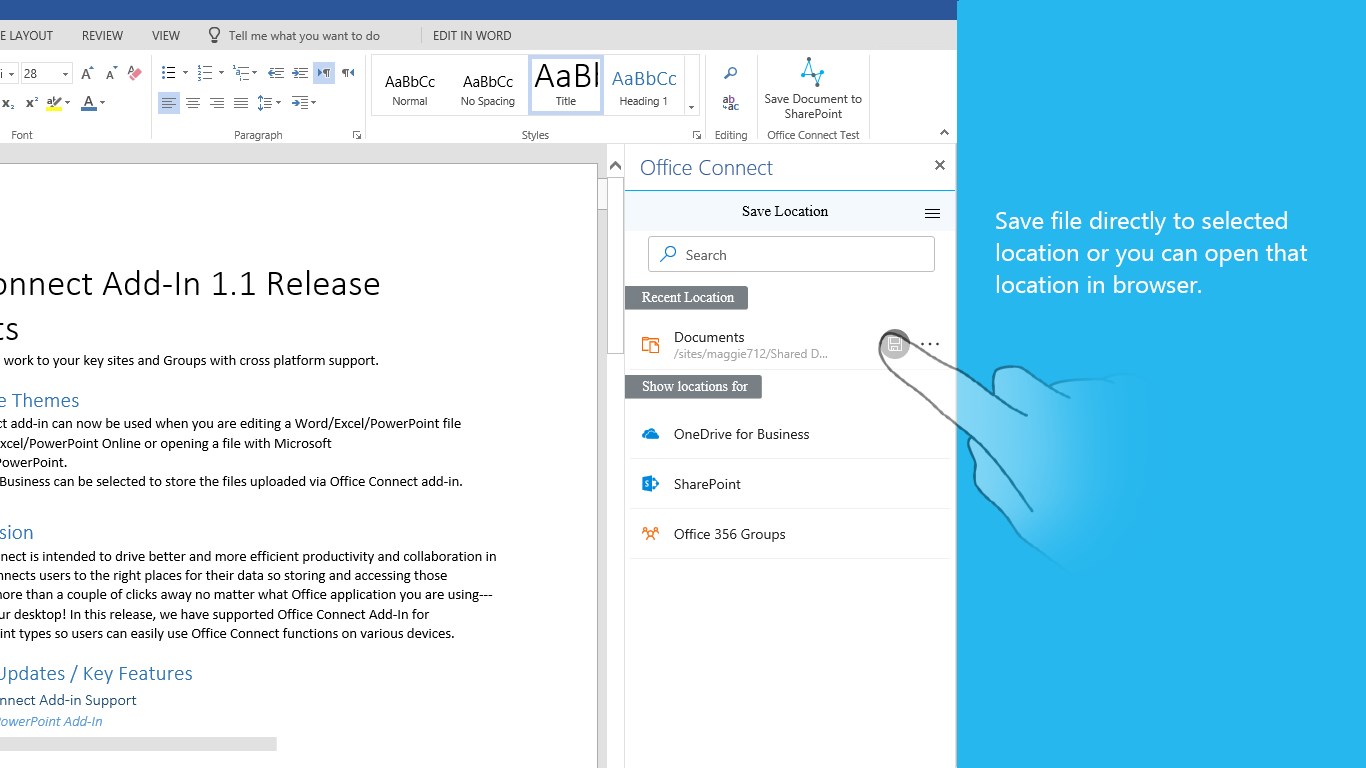Open the Styles pane launcher
Screen dimensions: 1366x768
[697, 135]
